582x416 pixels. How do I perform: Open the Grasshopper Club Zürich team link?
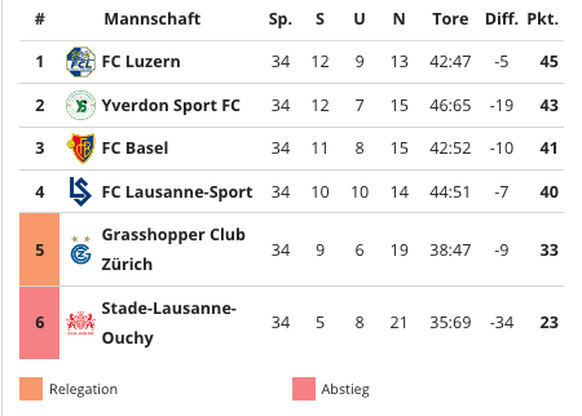pos(173,249)
